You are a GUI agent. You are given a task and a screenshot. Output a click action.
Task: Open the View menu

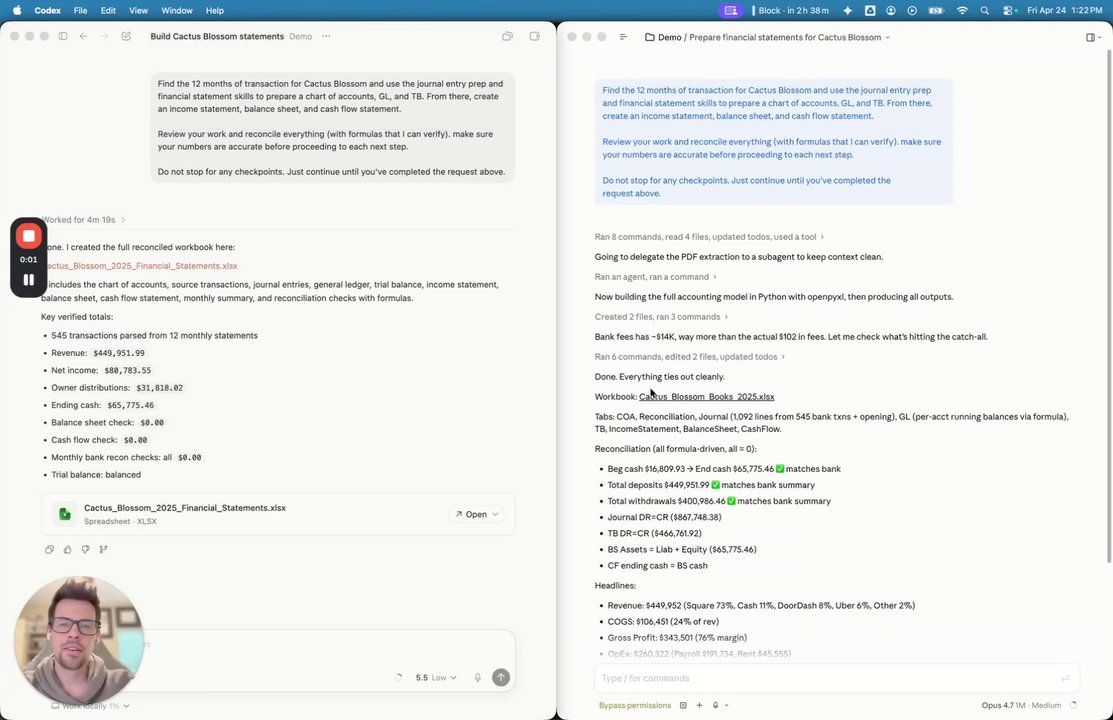pos(138,11)
